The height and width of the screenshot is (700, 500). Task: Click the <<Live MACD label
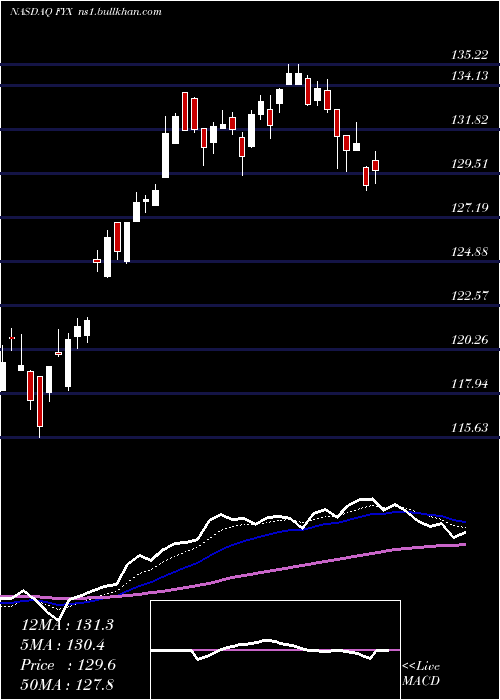421,673
